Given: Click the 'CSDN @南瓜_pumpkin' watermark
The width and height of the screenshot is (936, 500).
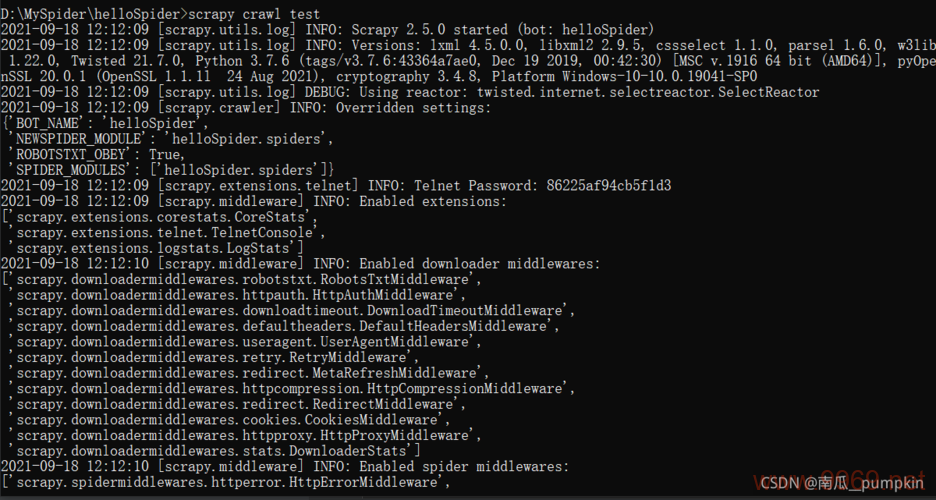Looking at the screenshot, I should tap(843, 483).
